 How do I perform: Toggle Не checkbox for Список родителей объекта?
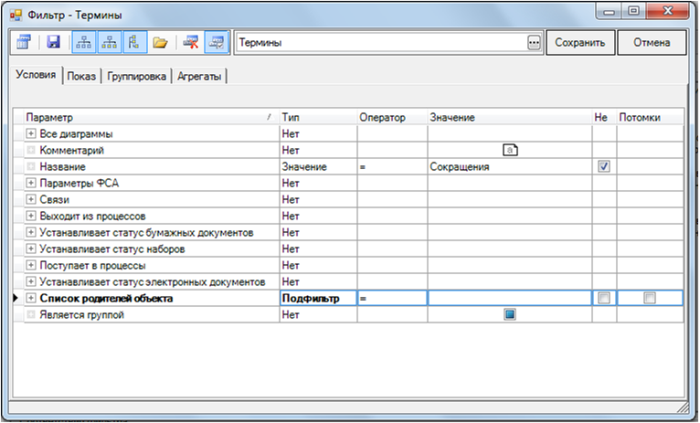(603, 298)
